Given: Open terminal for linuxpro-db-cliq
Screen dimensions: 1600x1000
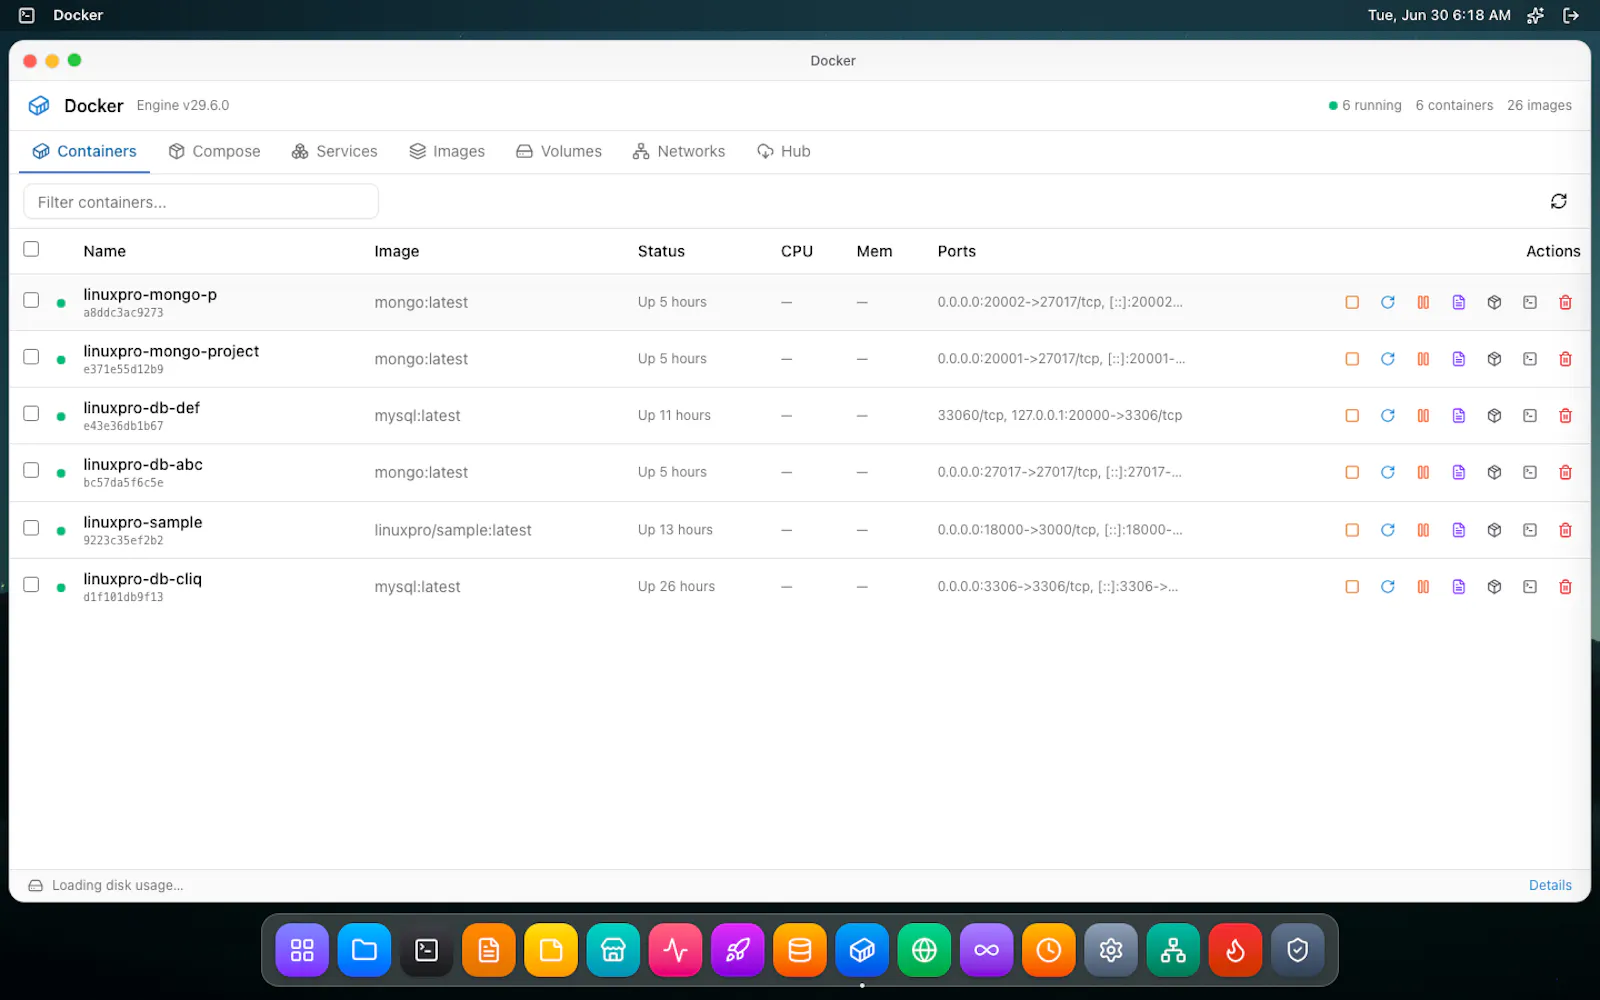Looking at the screenshot, I should [x=1530, y=587].
